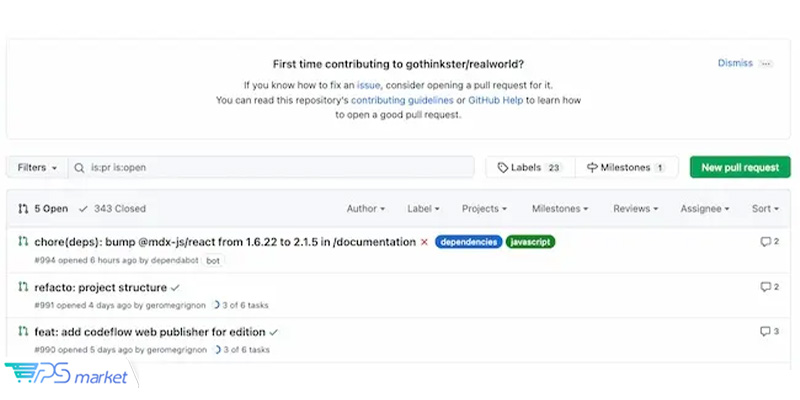Expand the Author filter dropdown
800x400 pixels.
(366, 209)
